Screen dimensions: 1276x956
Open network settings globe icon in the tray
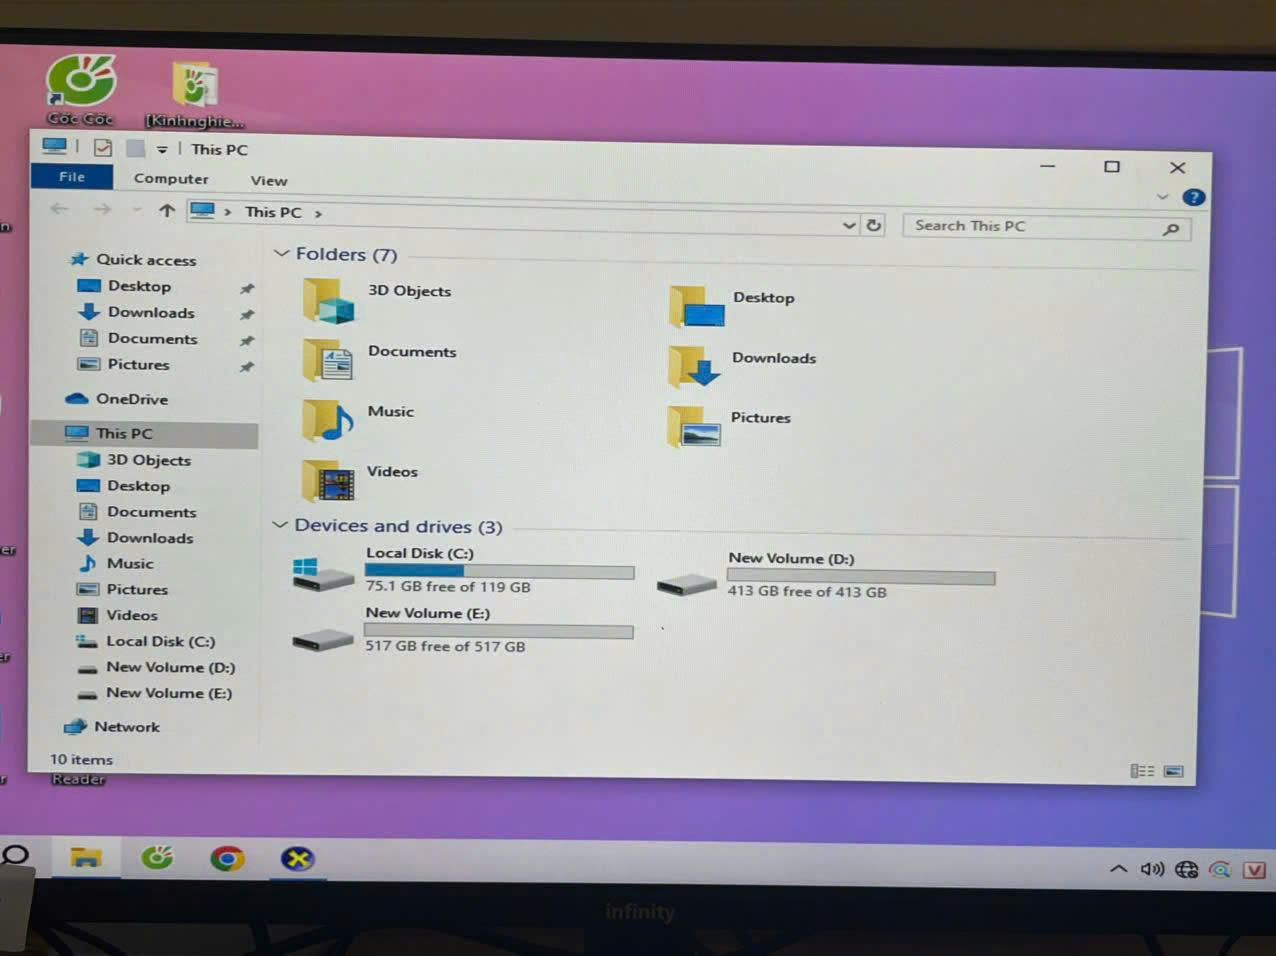[1187, 870]
